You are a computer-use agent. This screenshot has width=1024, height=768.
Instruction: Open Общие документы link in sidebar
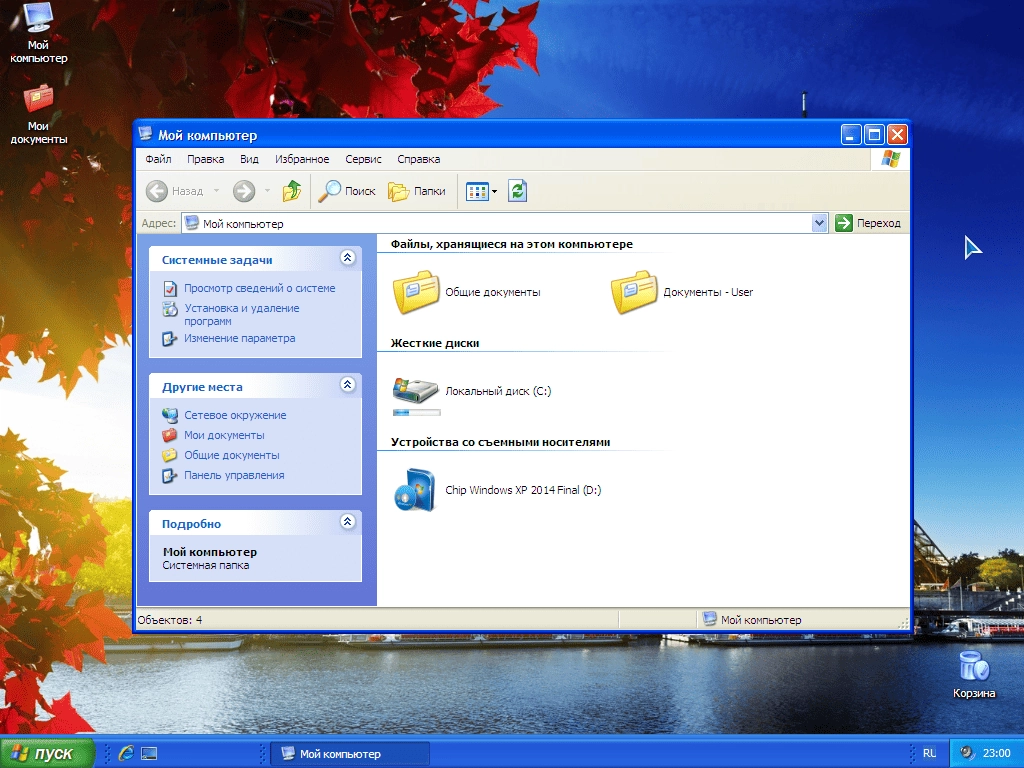click(231, 455)
